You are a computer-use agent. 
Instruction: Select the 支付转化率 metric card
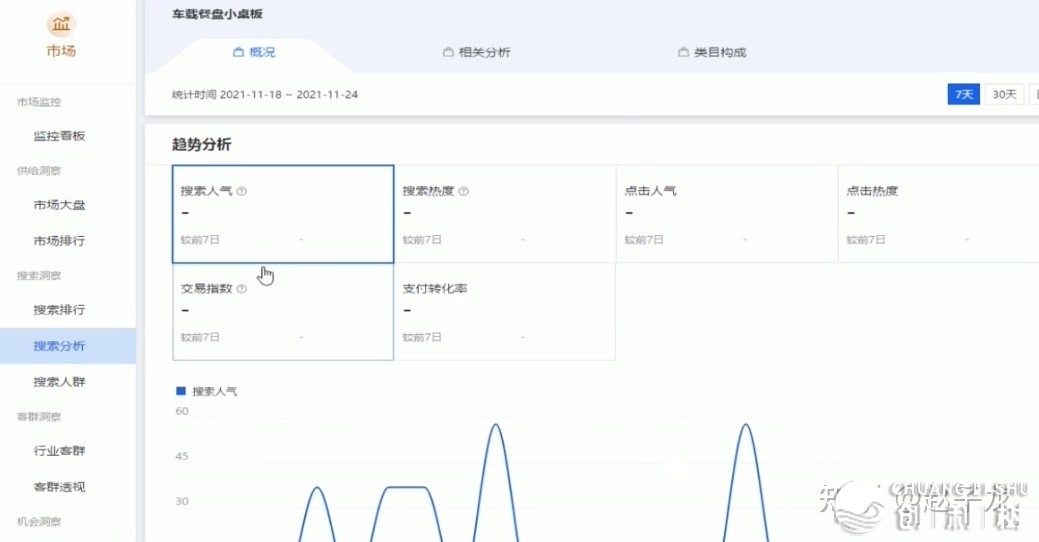click(505, 312)
